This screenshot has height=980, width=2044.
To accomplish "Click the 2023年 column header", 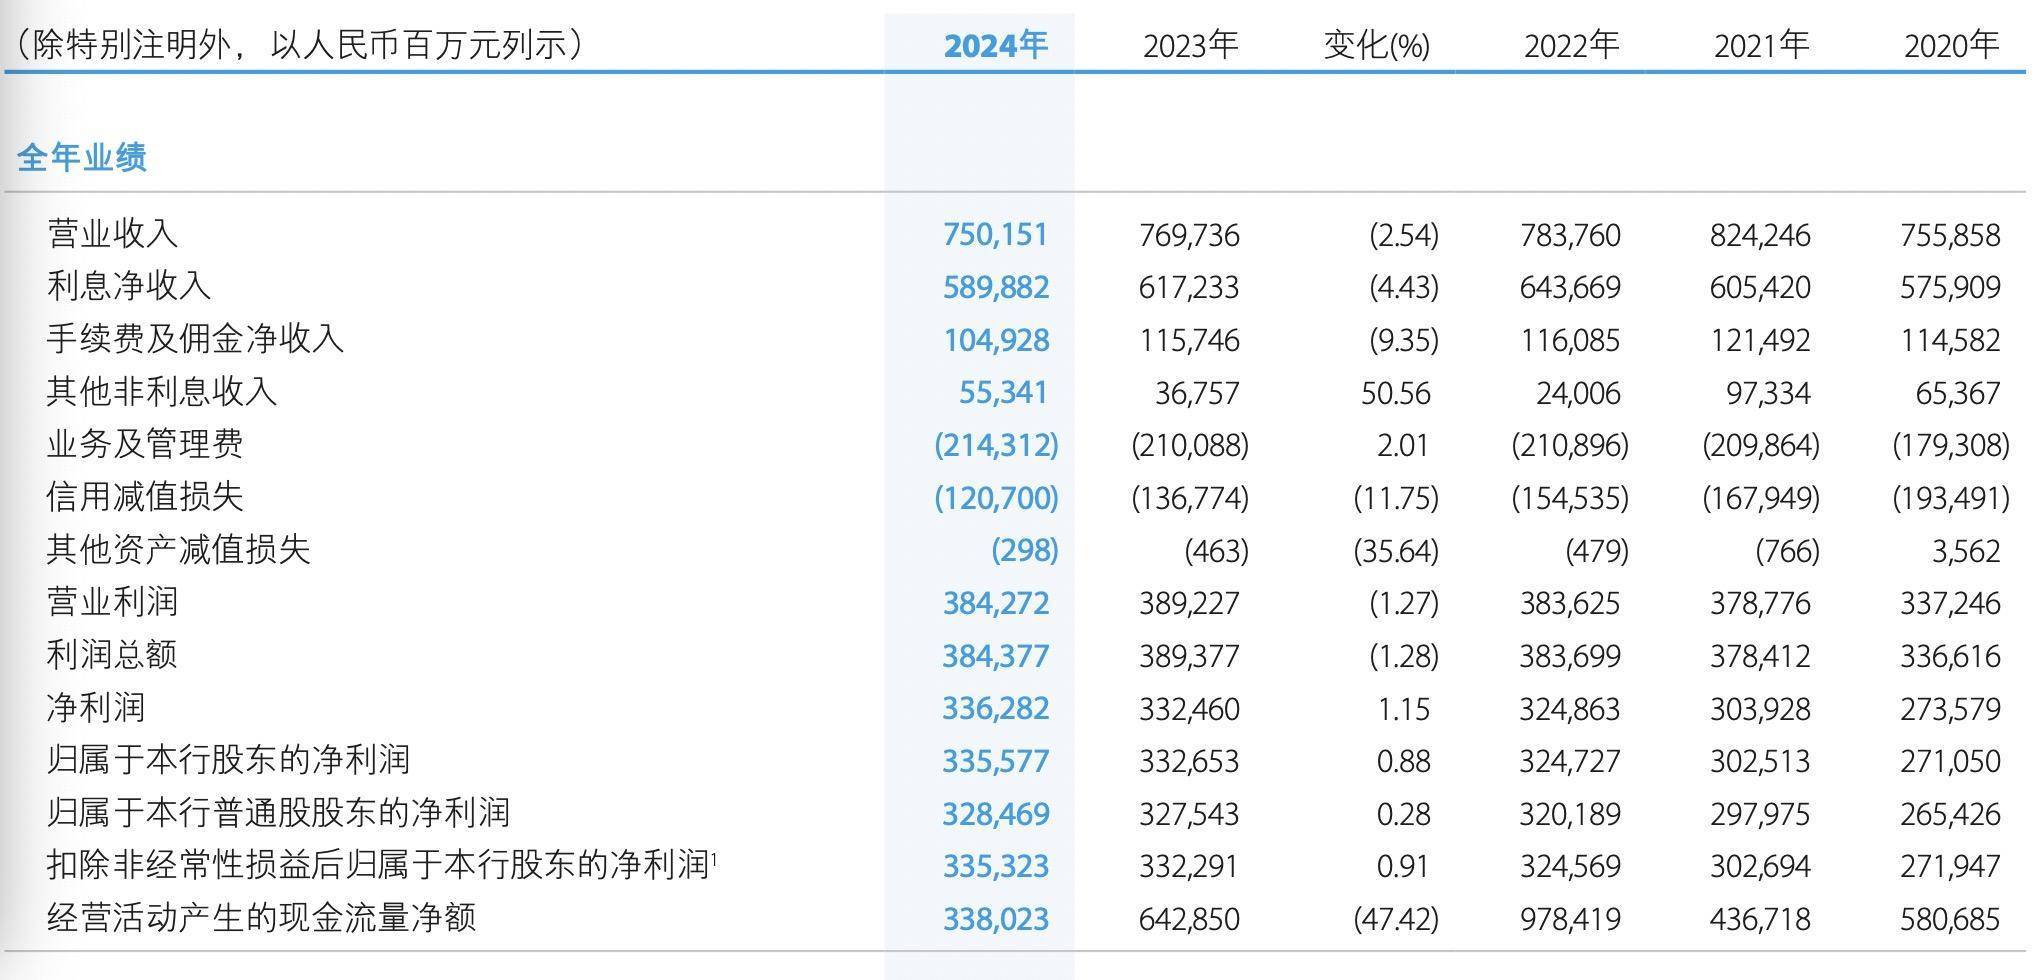I will click(x=1190, y=44).
